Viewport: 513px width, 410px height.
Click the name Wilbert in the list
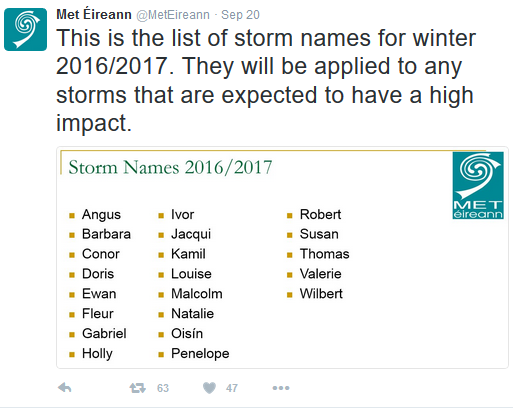[321, 294]
